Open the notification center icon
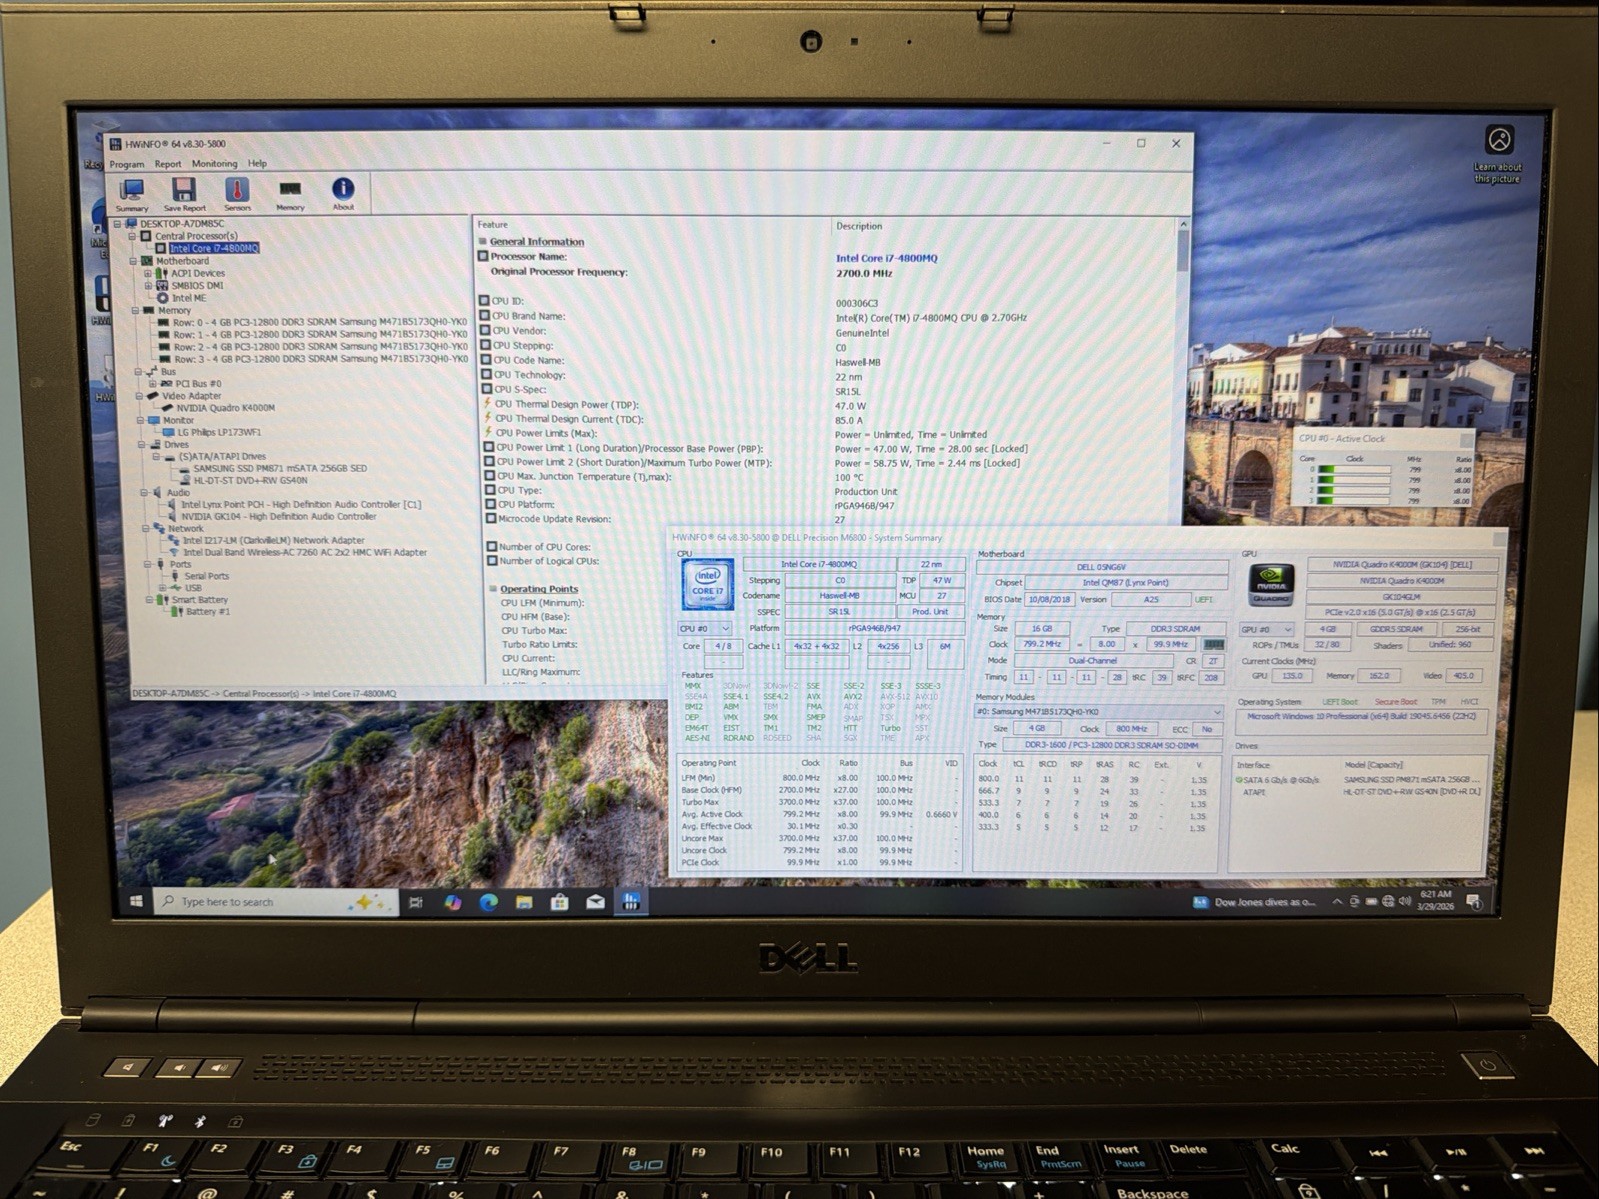The image size is (1599, 1199). coord(1473,902)
